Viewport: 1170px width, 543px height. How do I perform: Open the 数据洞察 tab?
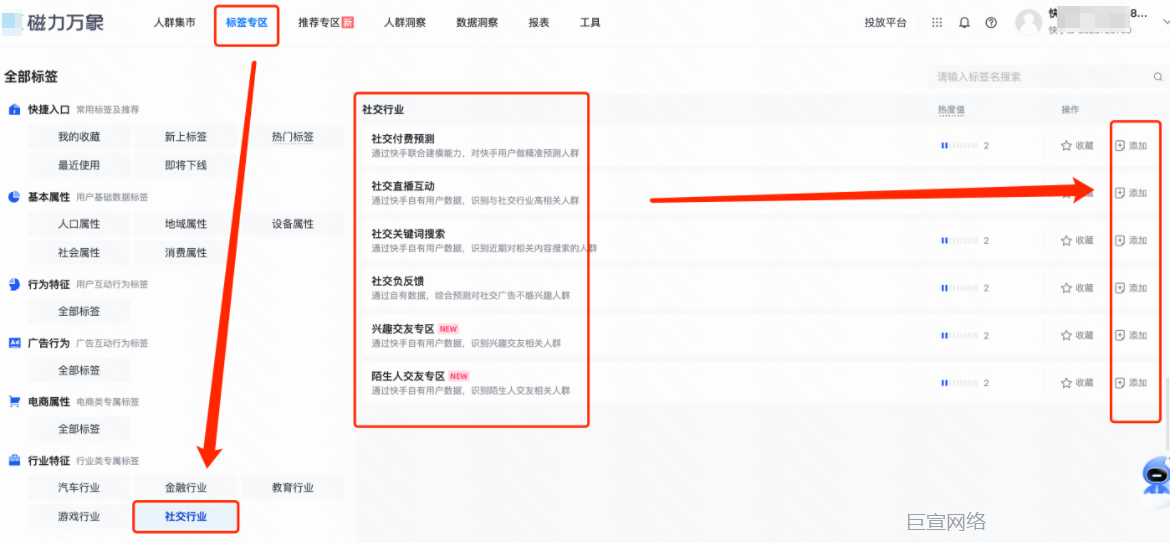pyautogui.click(x=477, y=23)
